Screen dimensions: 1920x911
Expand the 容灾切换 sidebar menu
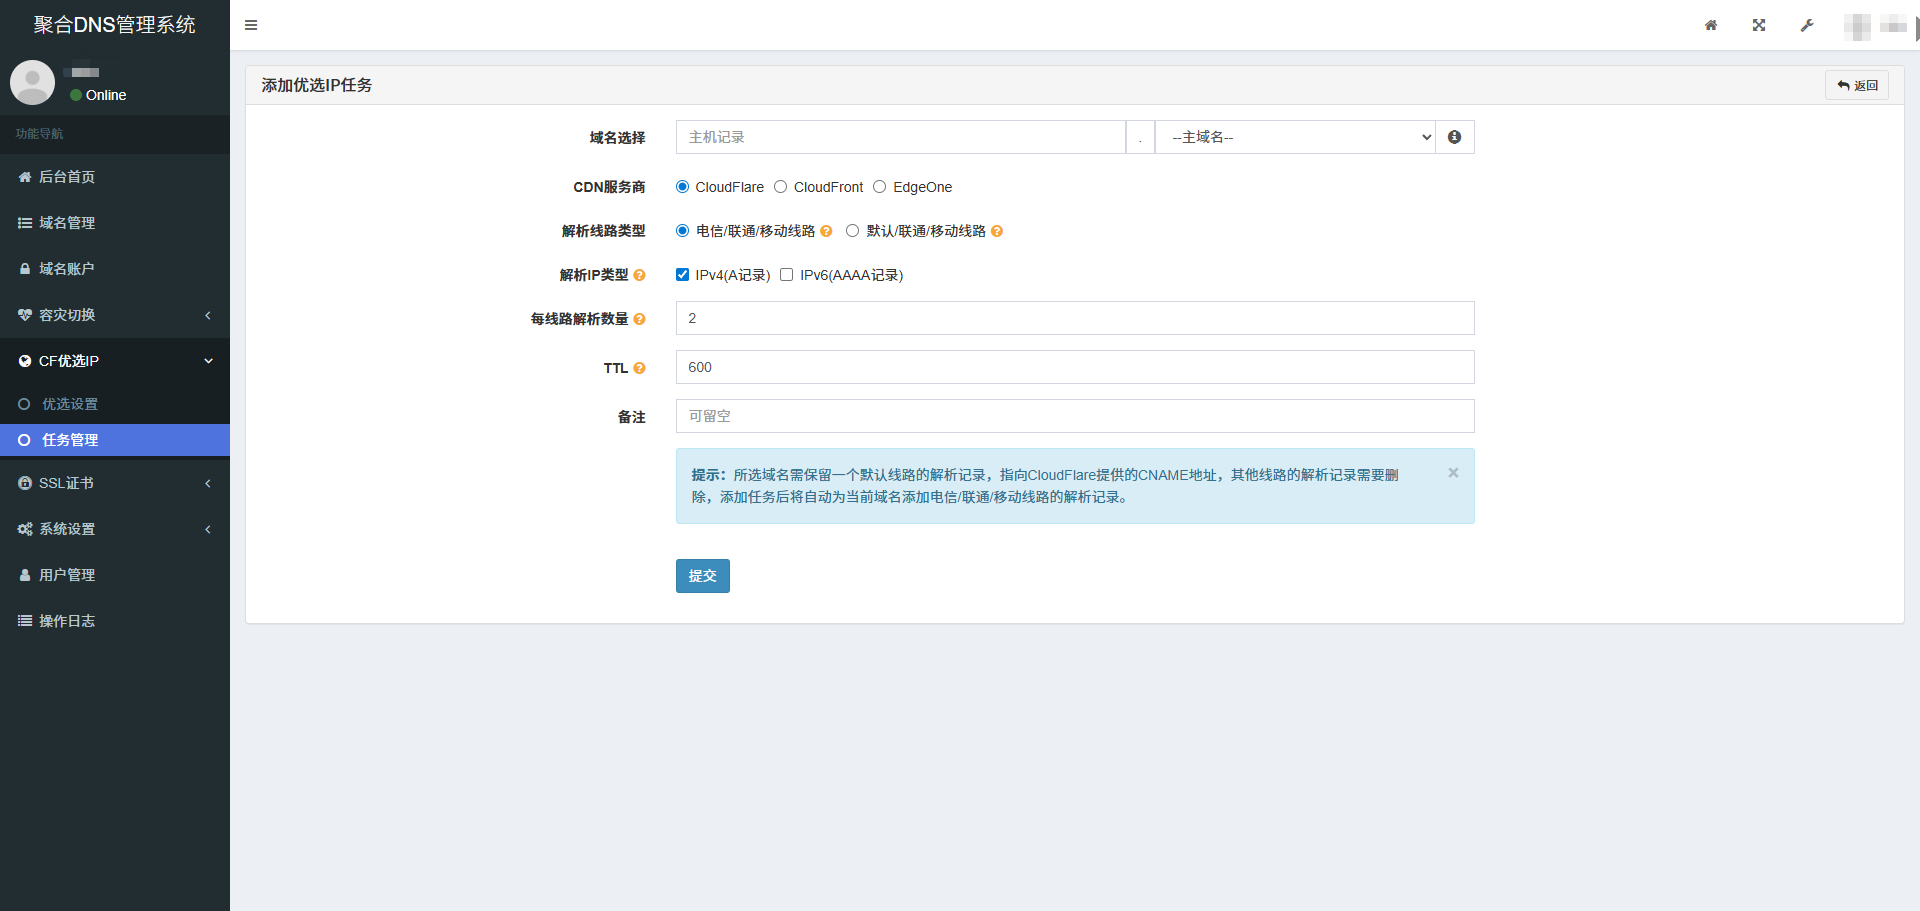coord(115,315)
